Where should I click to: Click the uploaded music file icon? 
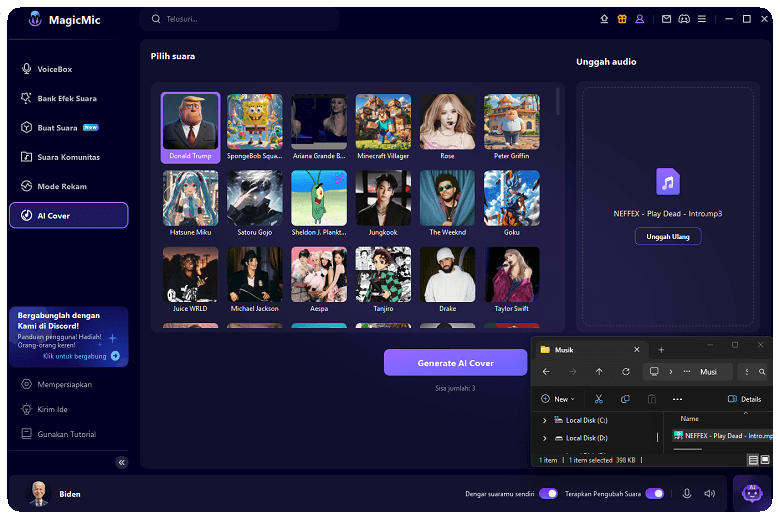click(x=668, y=182)
